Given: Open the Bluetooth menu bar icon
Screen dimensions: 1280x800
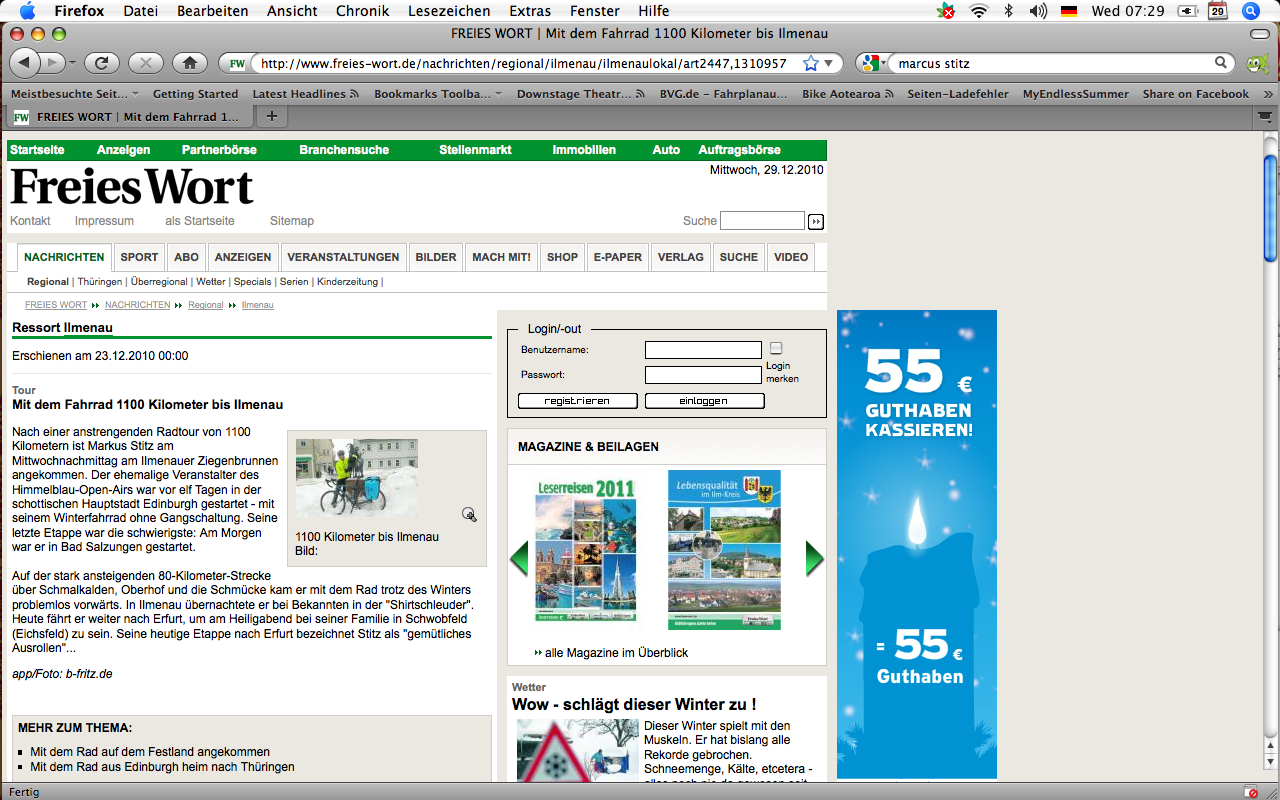Looking at the screenshot, I should coord(1008,11).
